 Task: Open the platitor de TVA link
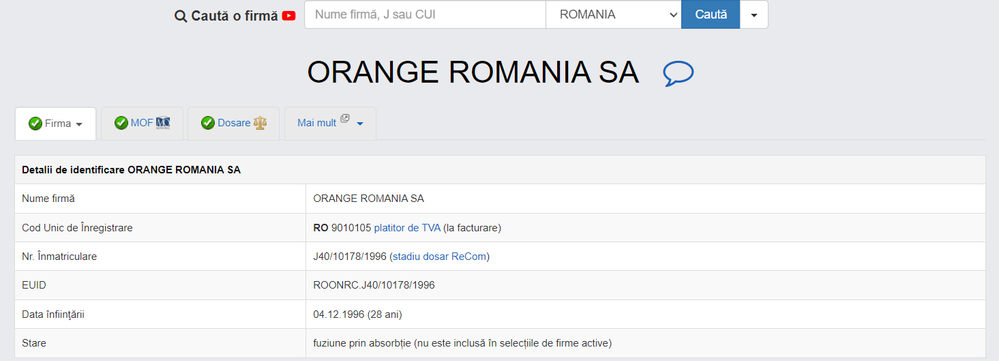[x=407, y=227]
